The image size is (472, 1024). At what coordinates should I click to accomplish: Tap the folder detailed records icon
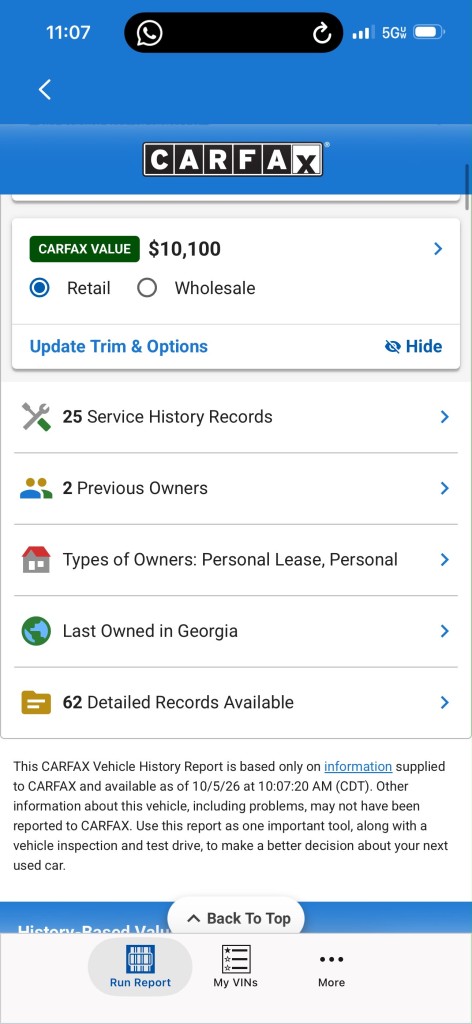click(x=36, y=703)
